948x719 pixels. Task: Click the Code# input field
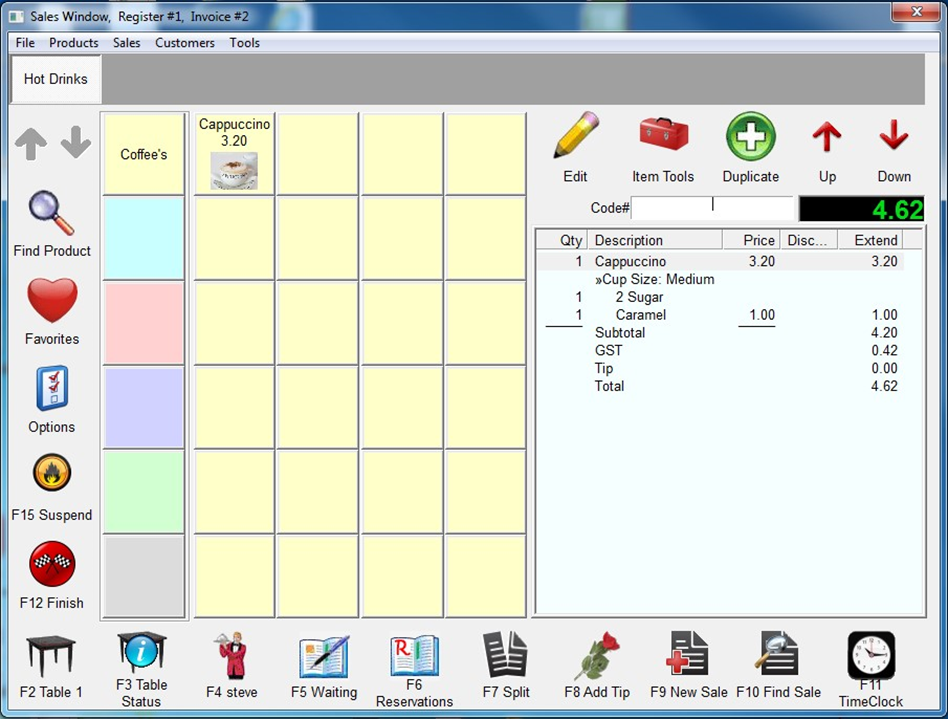click(712, 208)
